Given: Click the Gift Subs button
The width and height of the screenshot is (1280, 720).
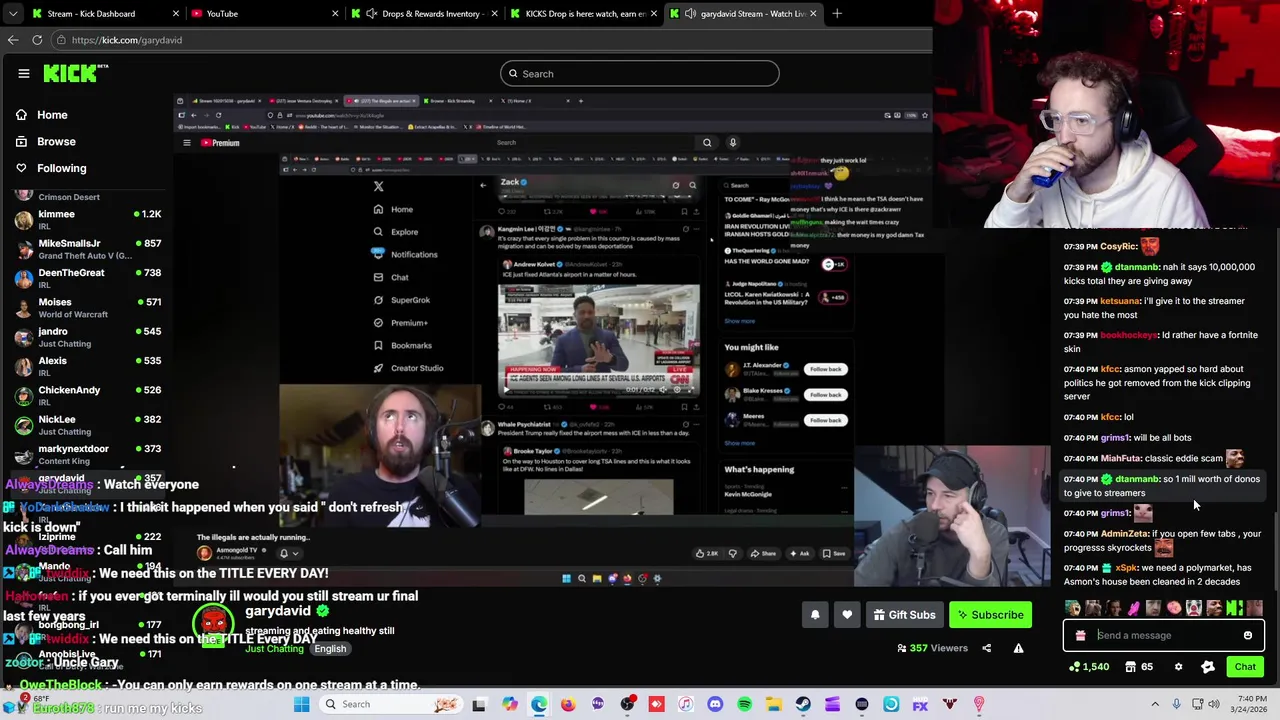Looking at the screenshot, I should tap(904, 615).
